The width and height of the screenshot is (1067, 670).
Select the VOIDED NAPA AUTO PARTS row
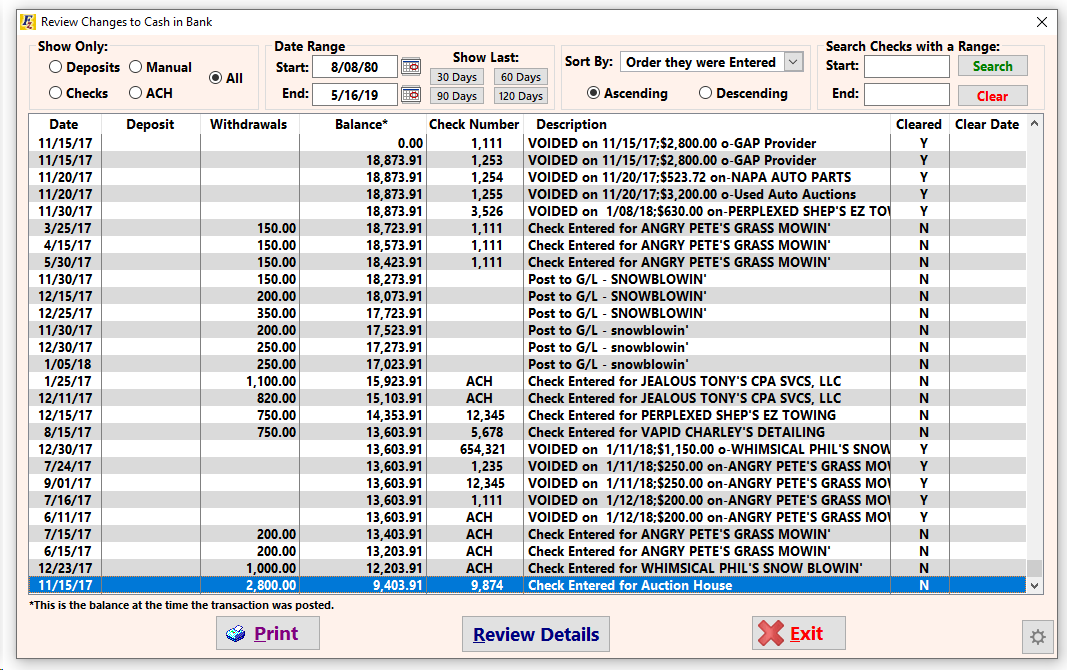[527, 178]
